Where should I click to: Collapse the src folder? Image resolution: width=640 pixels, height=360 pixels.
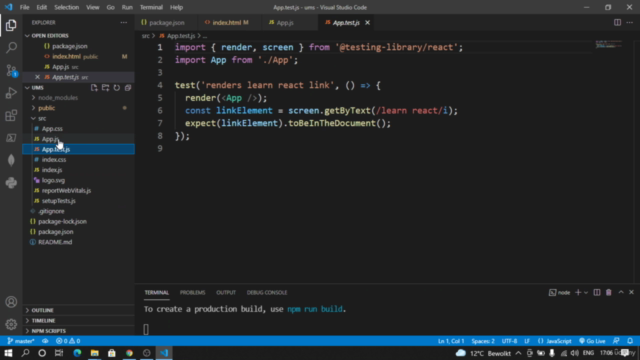pyautogui.click(x=42, y=118)
